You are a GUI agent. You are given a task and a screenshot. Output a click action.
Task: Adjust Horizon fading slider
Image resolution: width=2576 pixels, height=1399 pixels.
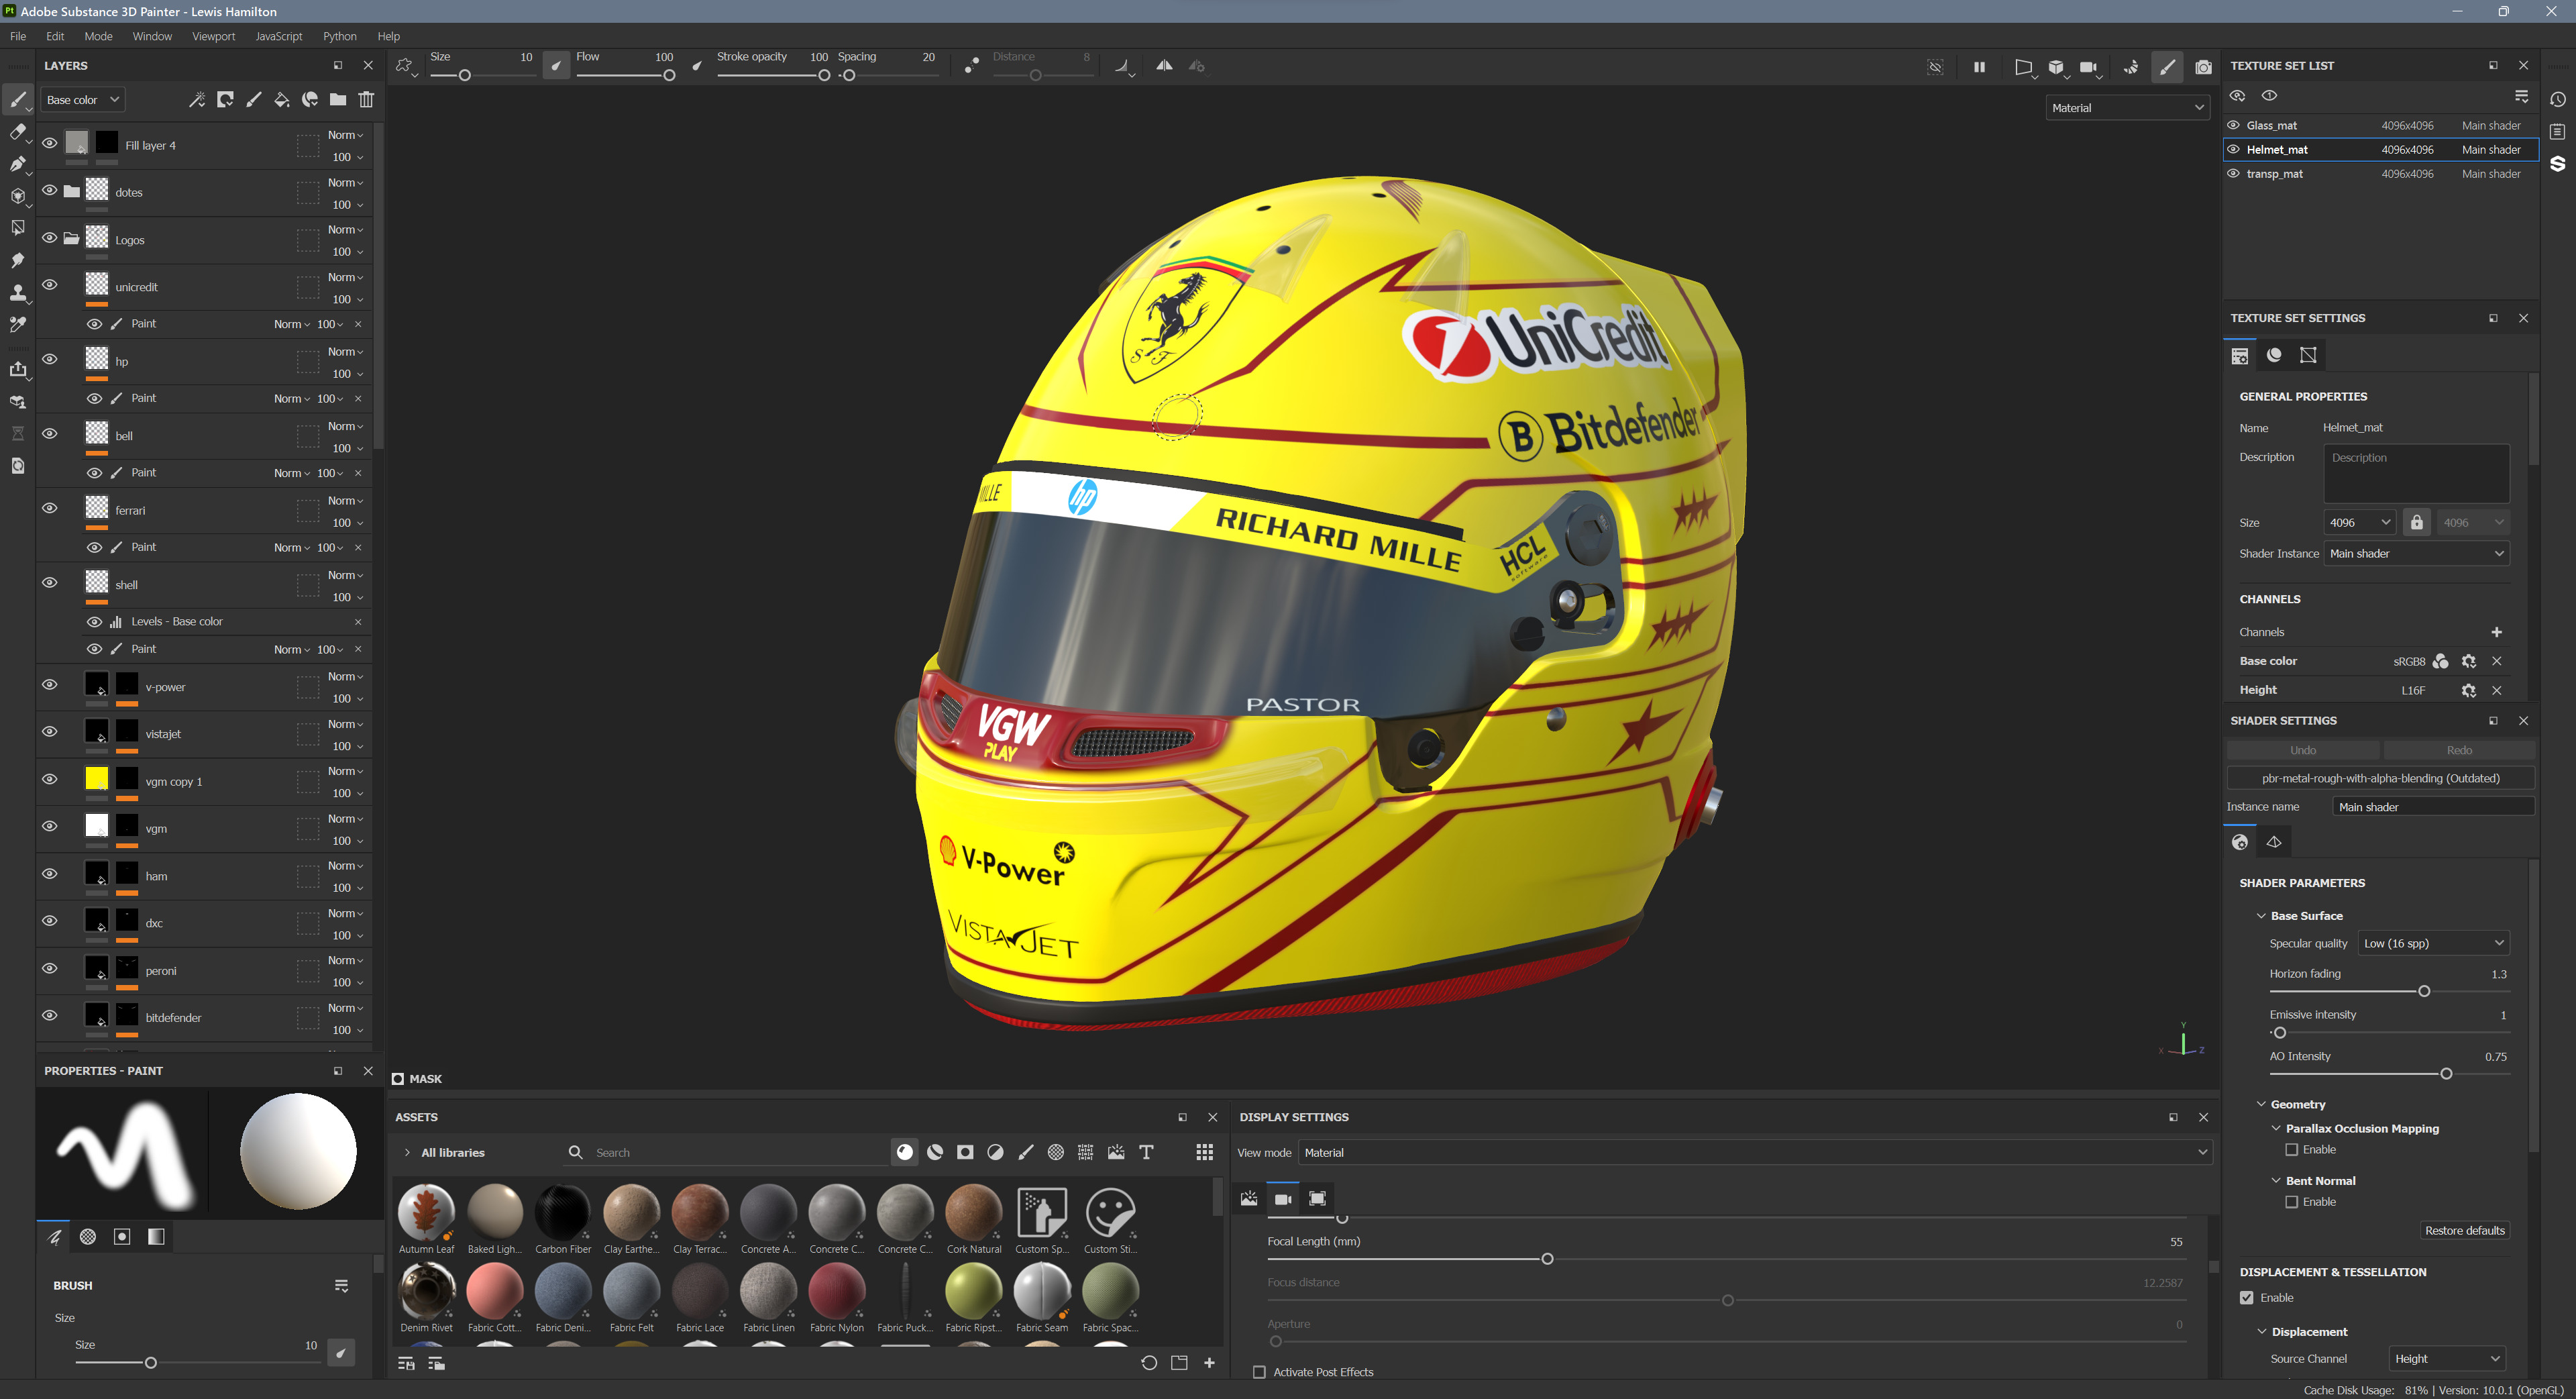click(2424, 991)
